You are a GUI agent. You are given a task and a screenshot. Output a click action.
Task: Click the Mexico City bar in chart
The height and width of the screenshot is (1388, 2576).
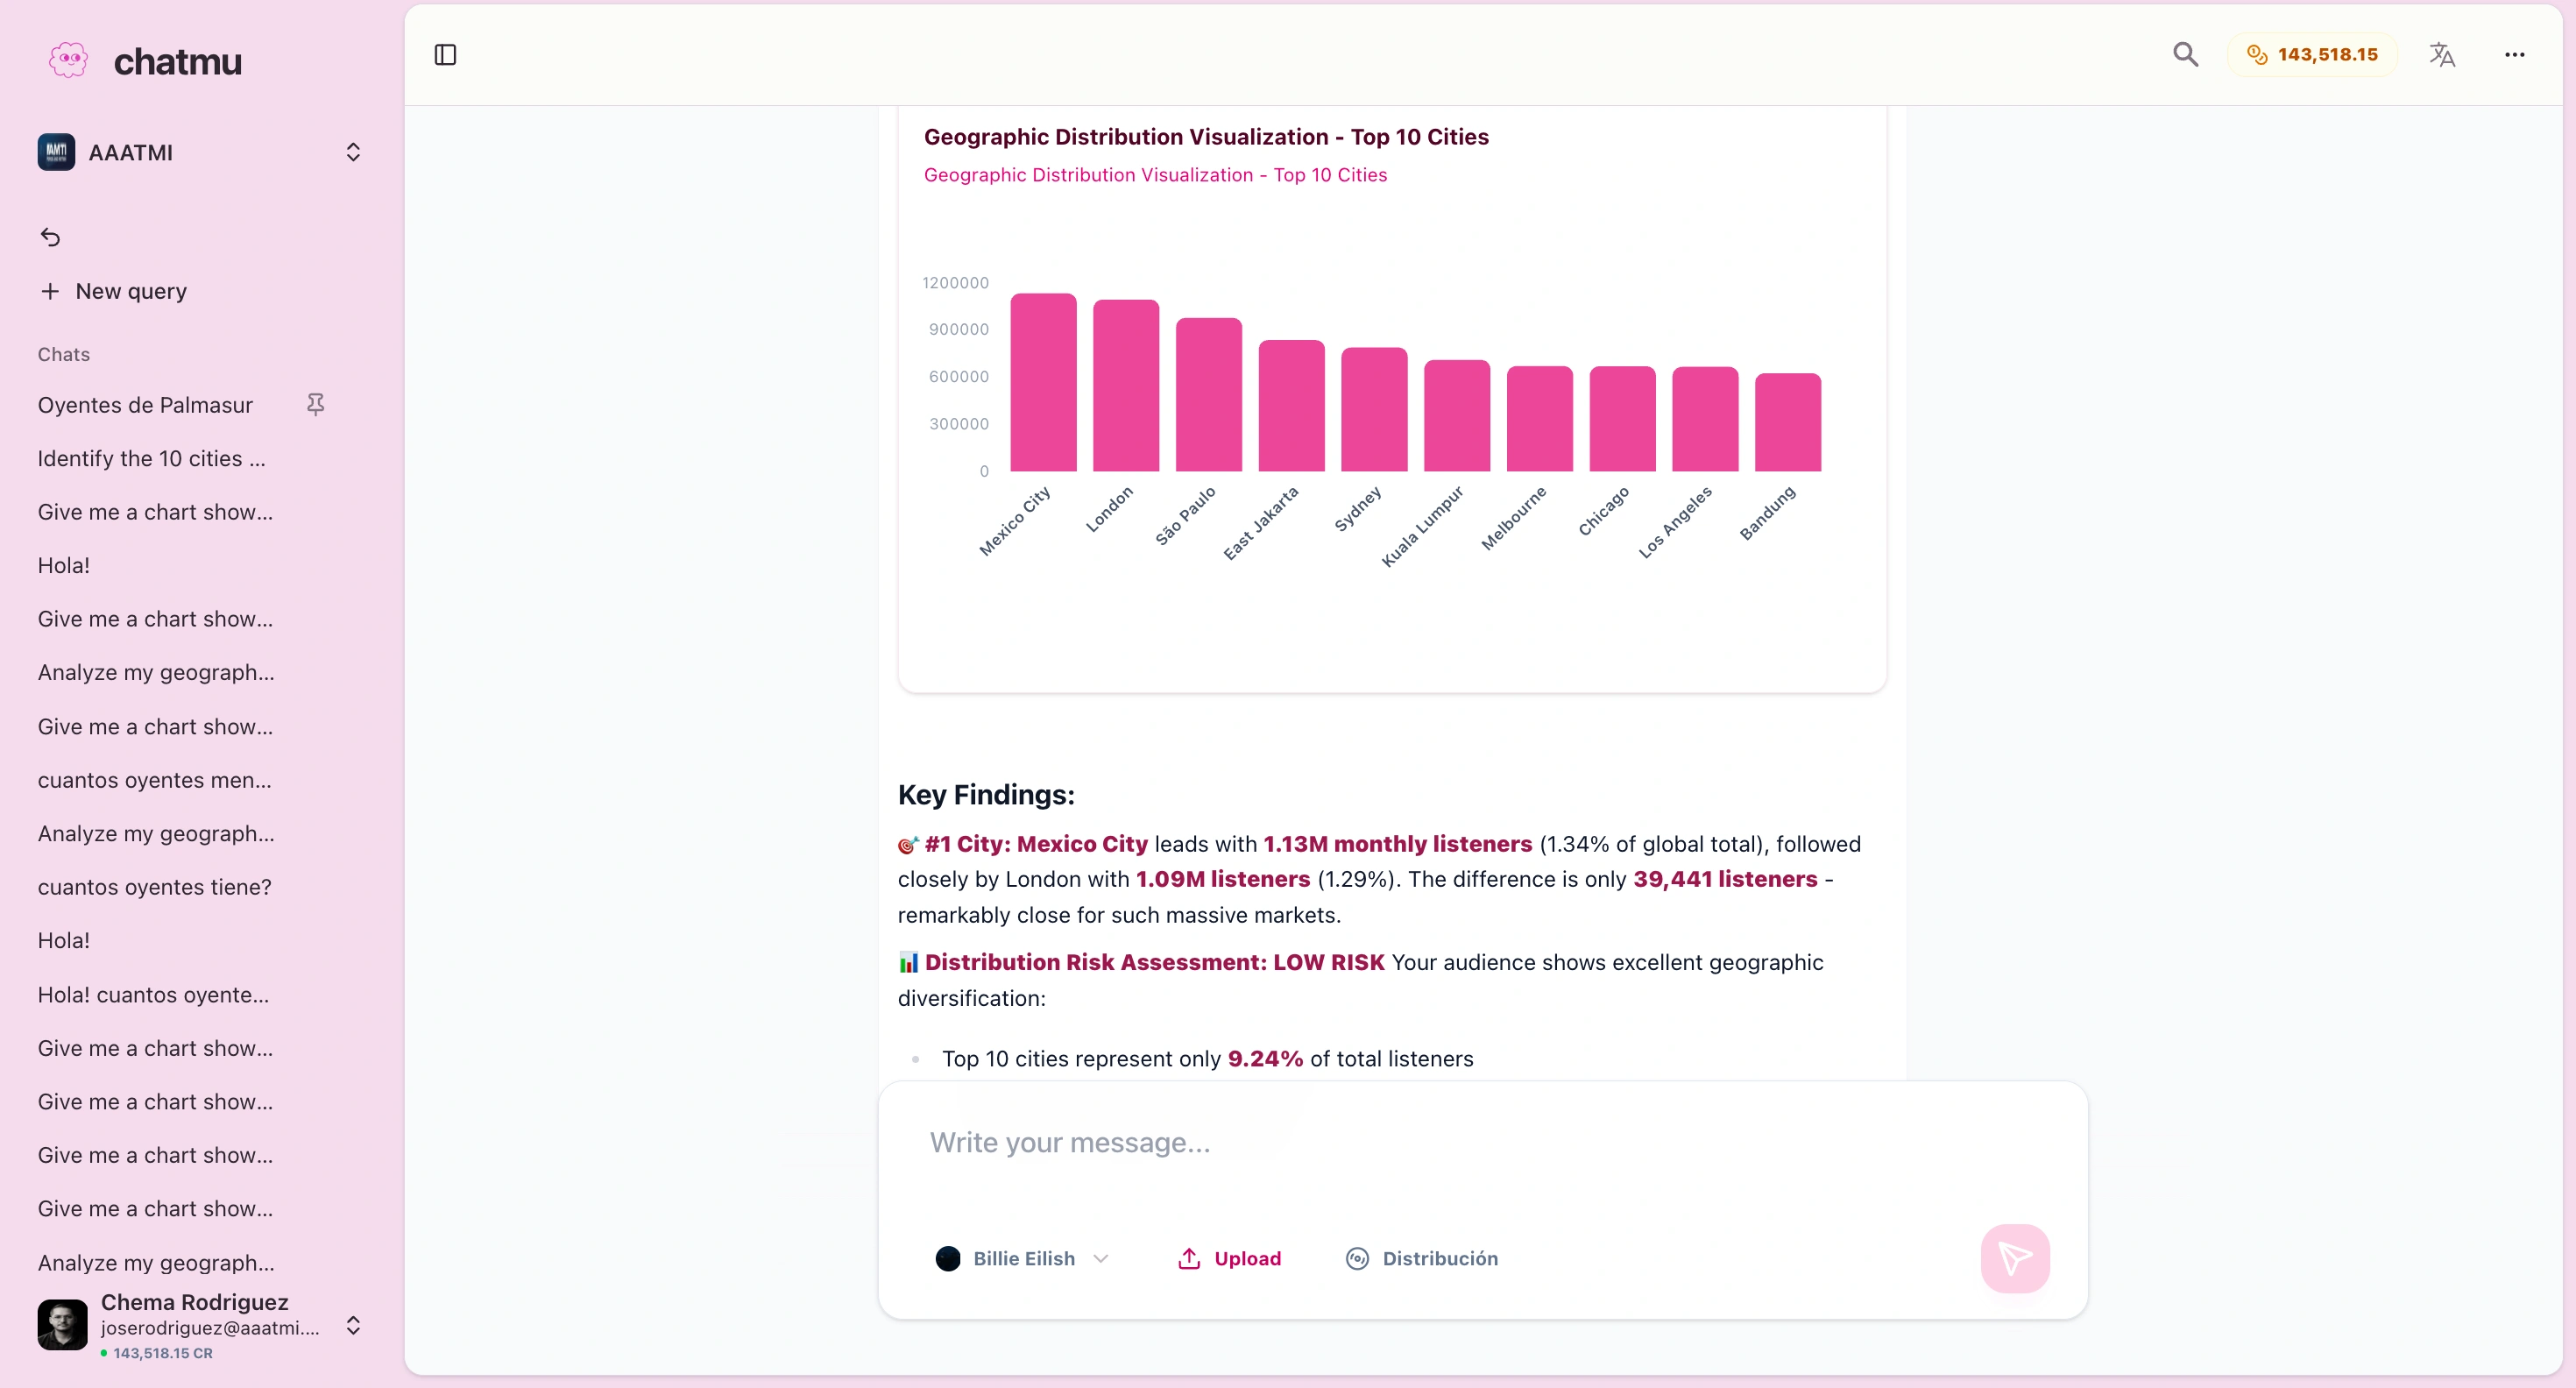[1043, 382]
